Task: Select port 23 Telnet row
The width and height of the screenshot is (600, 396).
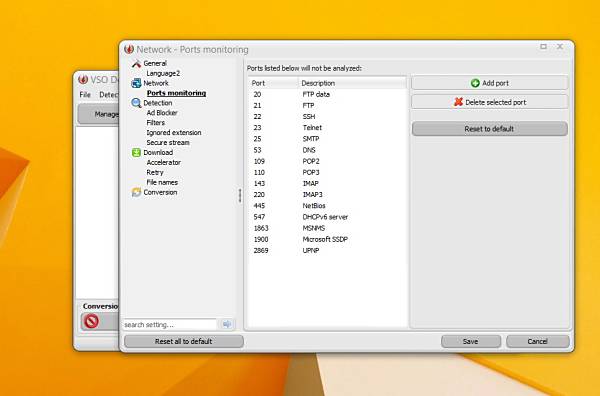Action: 327,128
